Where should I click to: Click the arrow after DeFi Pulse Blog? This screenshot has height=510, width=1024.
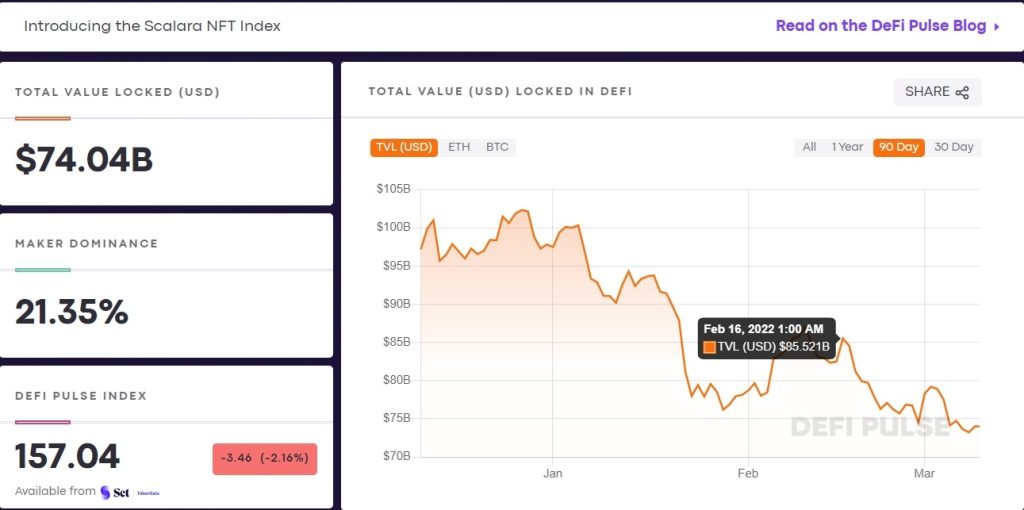tap(996, 27)
